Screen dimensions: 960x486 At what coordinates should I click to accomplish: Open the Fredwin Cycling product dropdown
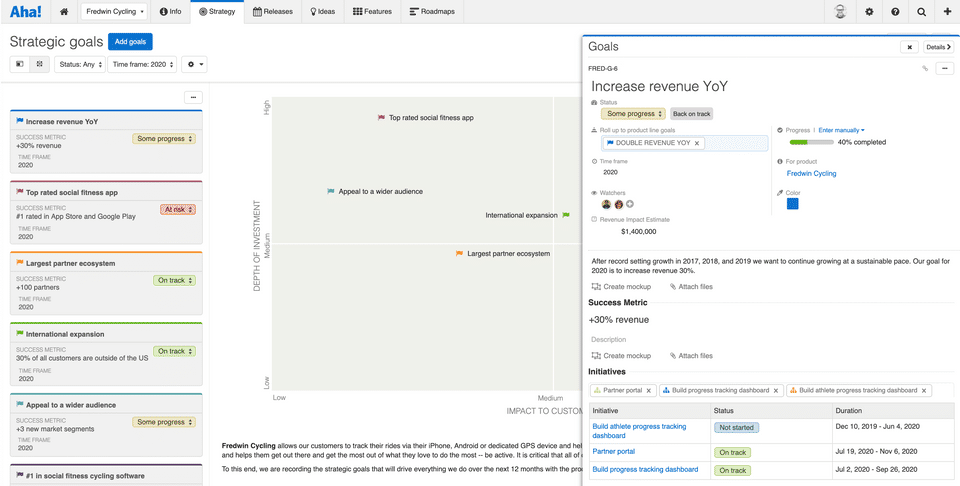click(114, 12)
